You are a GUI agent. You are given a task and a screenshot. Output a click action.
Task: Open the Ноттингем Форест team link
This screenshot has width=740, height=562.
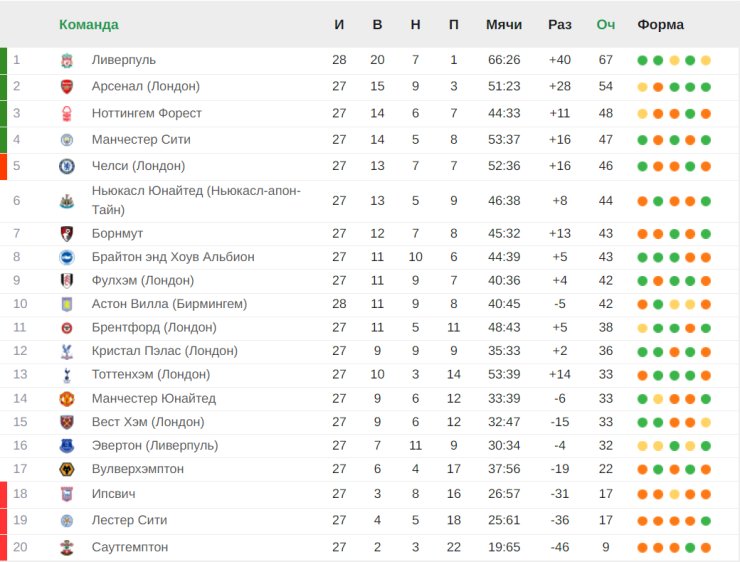(146, 113)
